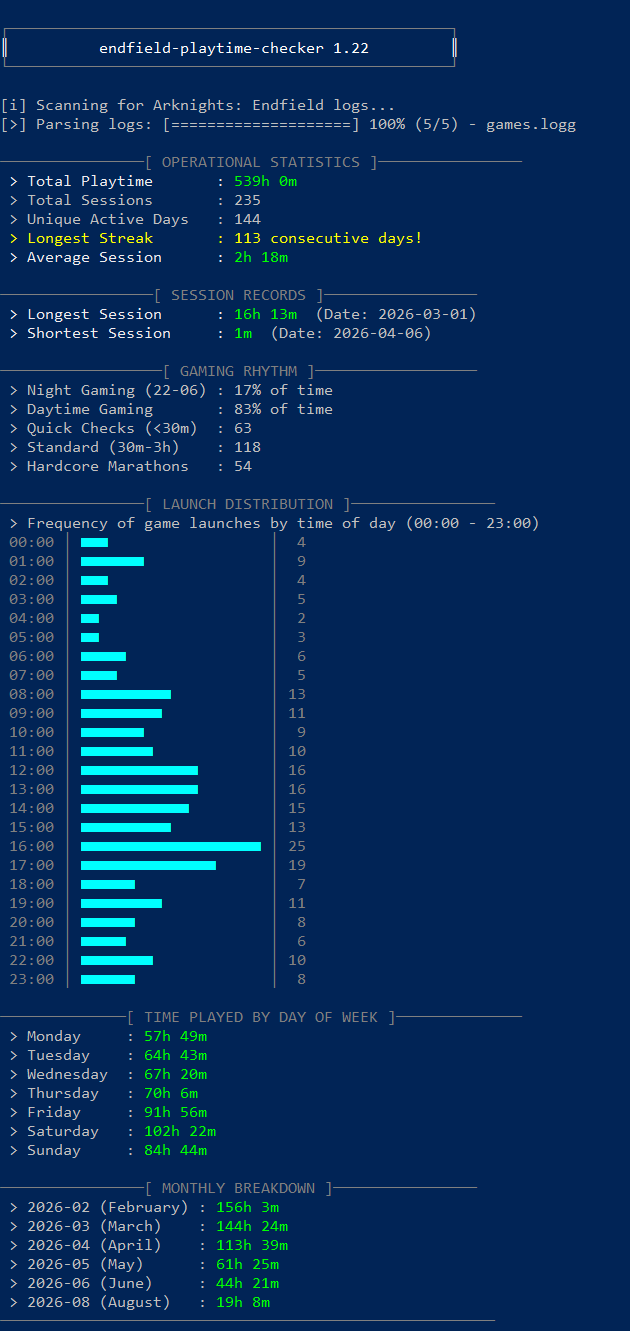Select Friday playtime '91h 56m'
This screenshot has height=1331, width=630.
tap(175, 1112)
